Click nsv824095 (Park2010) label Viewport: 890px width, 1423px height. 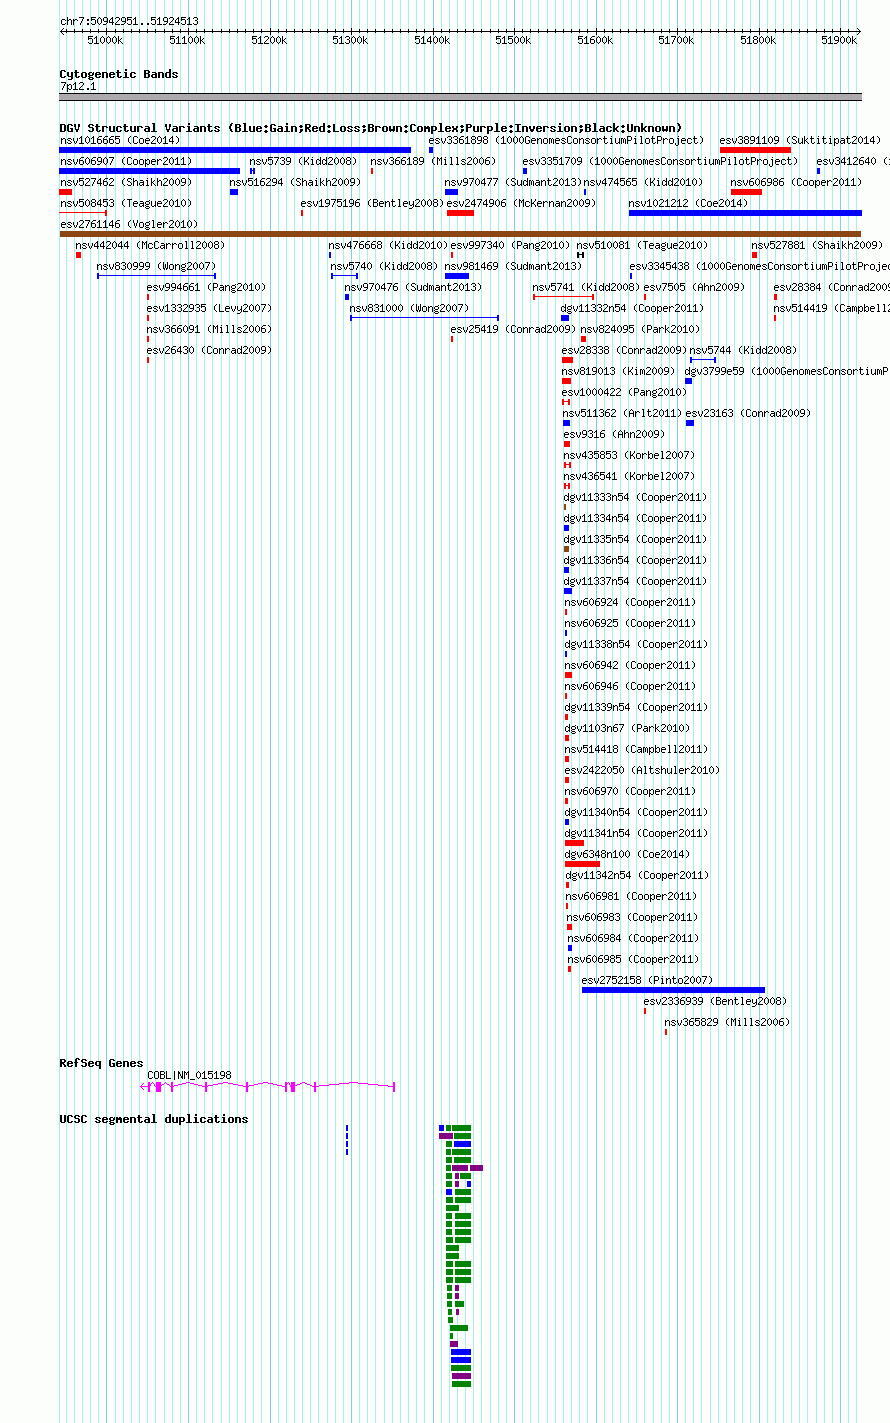pos(640,329)
